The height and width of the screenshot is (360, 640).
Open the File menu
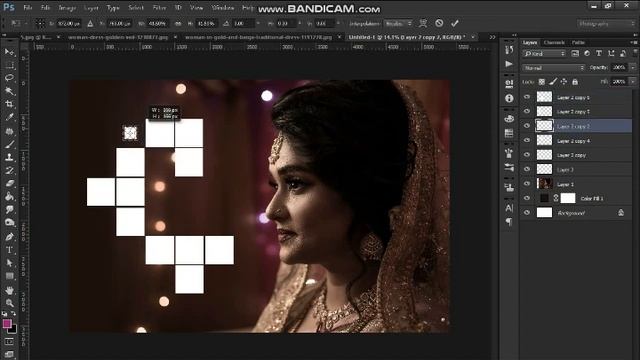(27, 8)
